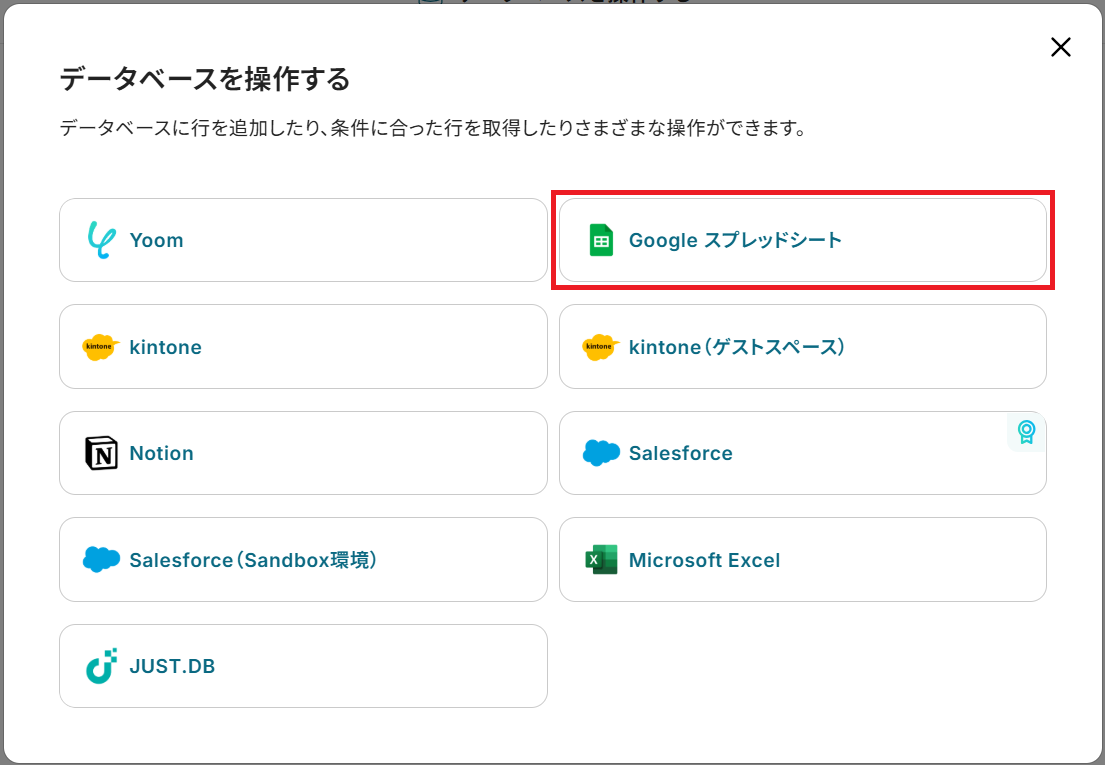This screenshot has height=765, width=1105.
Task: Choose the Microsoft Excel card
Action: coord(803,560)
